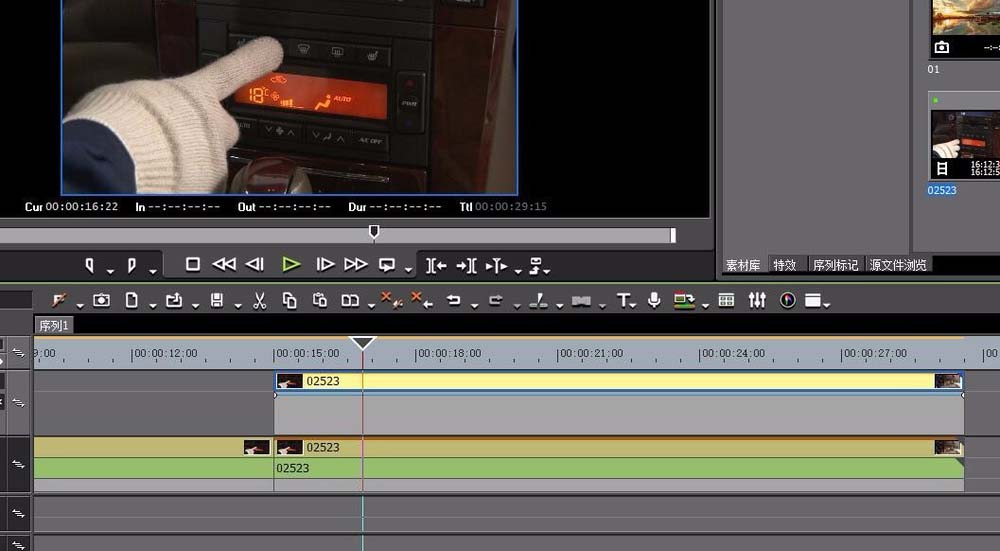The height and width of the screenshot is (551, 1000).
Task: Open the audio mixer sliders icon
Action: tap(757, 300)
